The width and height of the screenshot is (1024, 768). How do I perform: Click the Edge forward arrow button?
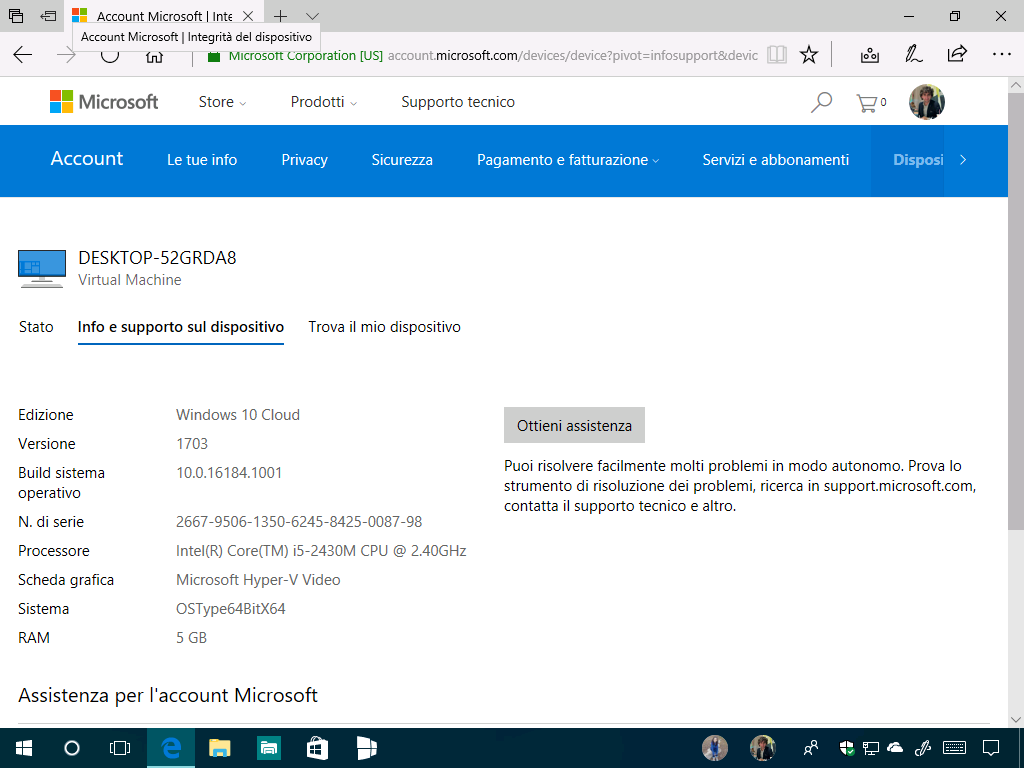click(66, 55)
